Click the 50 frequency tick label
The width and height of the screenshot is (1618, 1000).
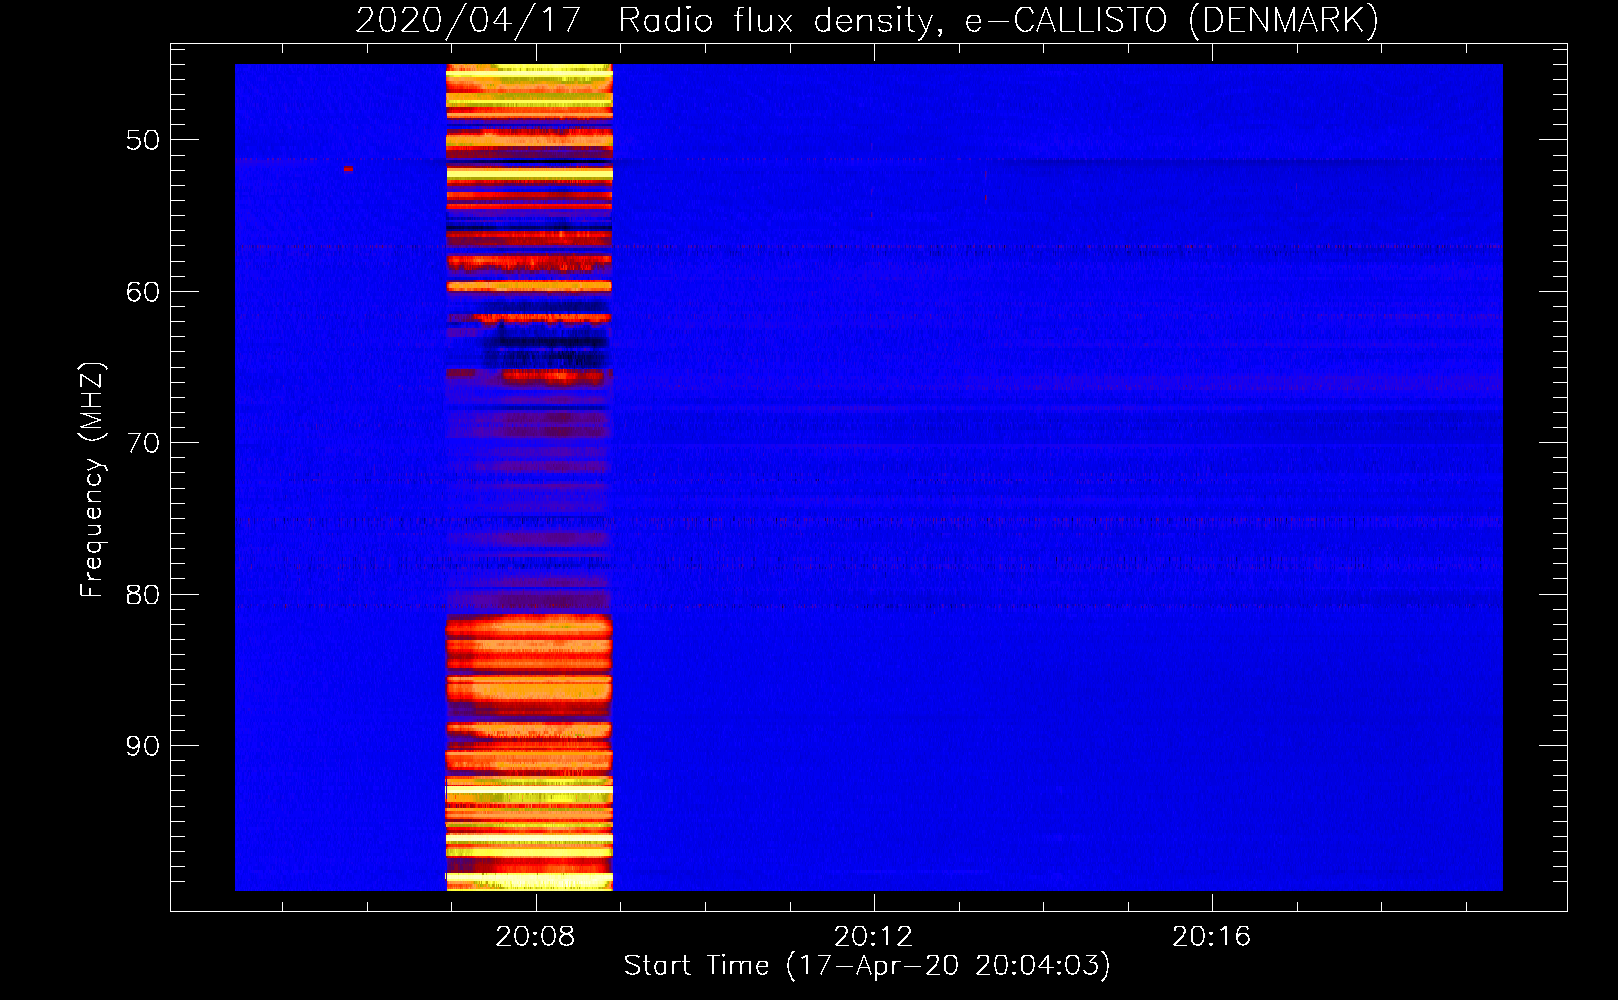(x=143, y=140)
